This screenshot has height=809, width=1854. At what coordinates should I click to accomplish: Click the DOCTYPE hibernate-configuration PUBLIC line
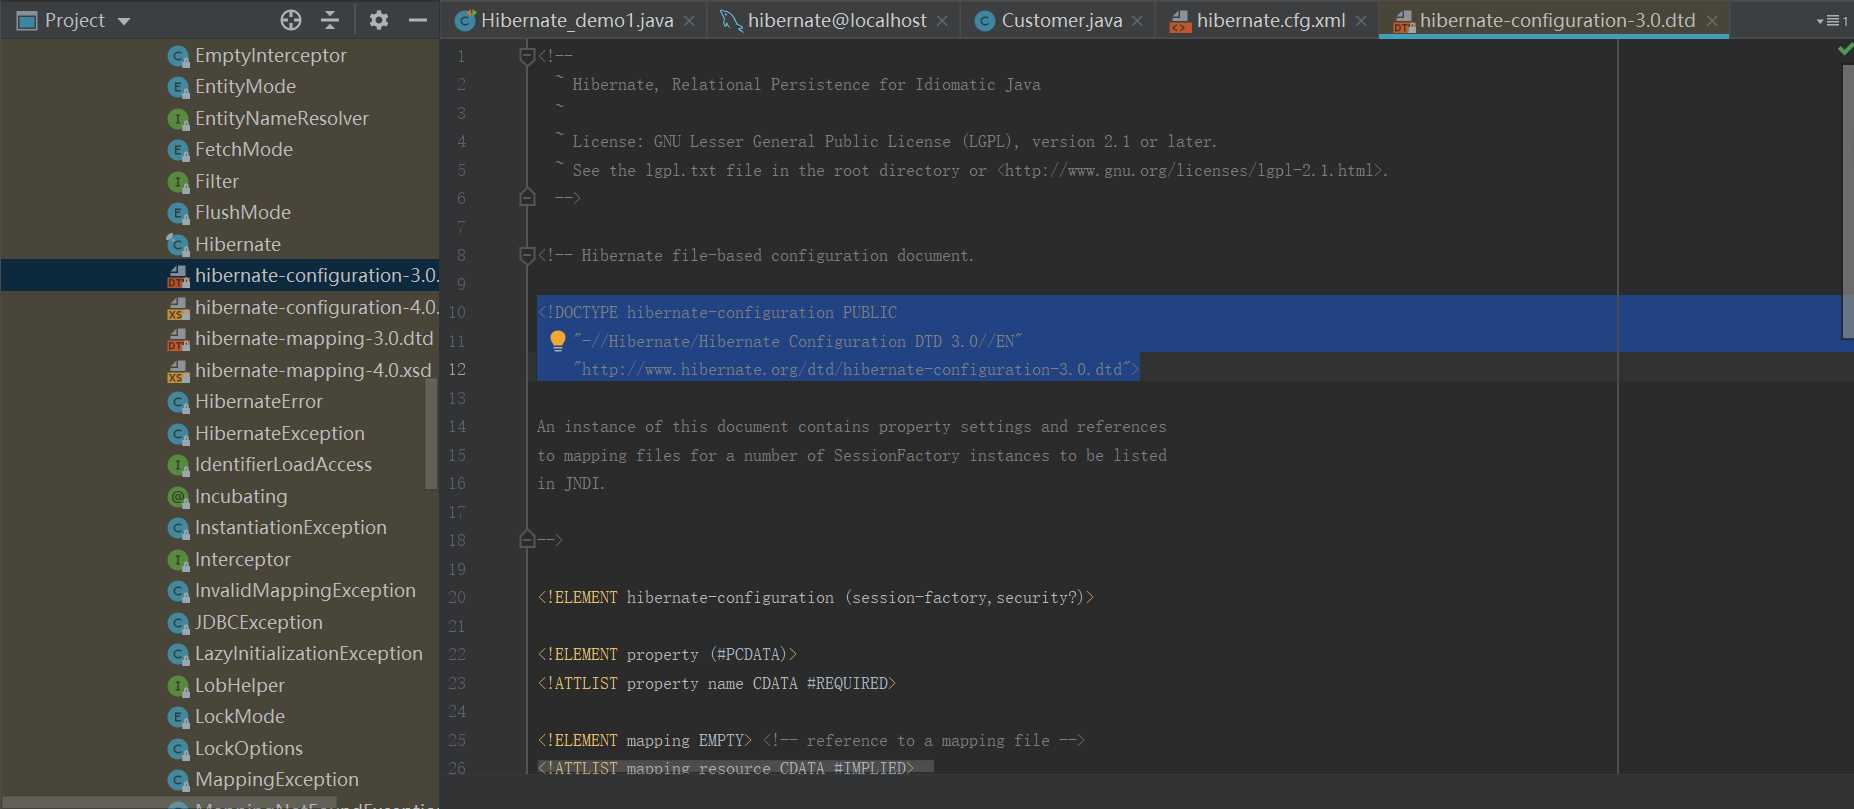[717, 313]
